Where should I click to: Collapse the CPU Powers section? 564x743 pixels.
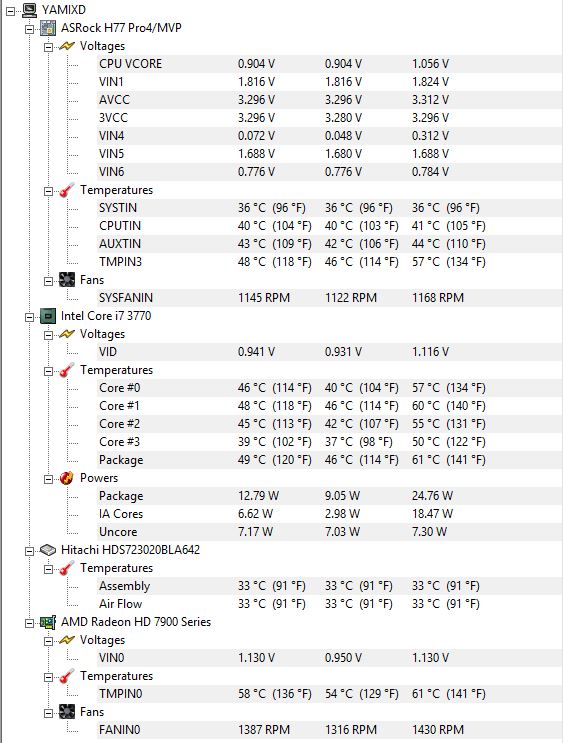[x=48, y=479]
